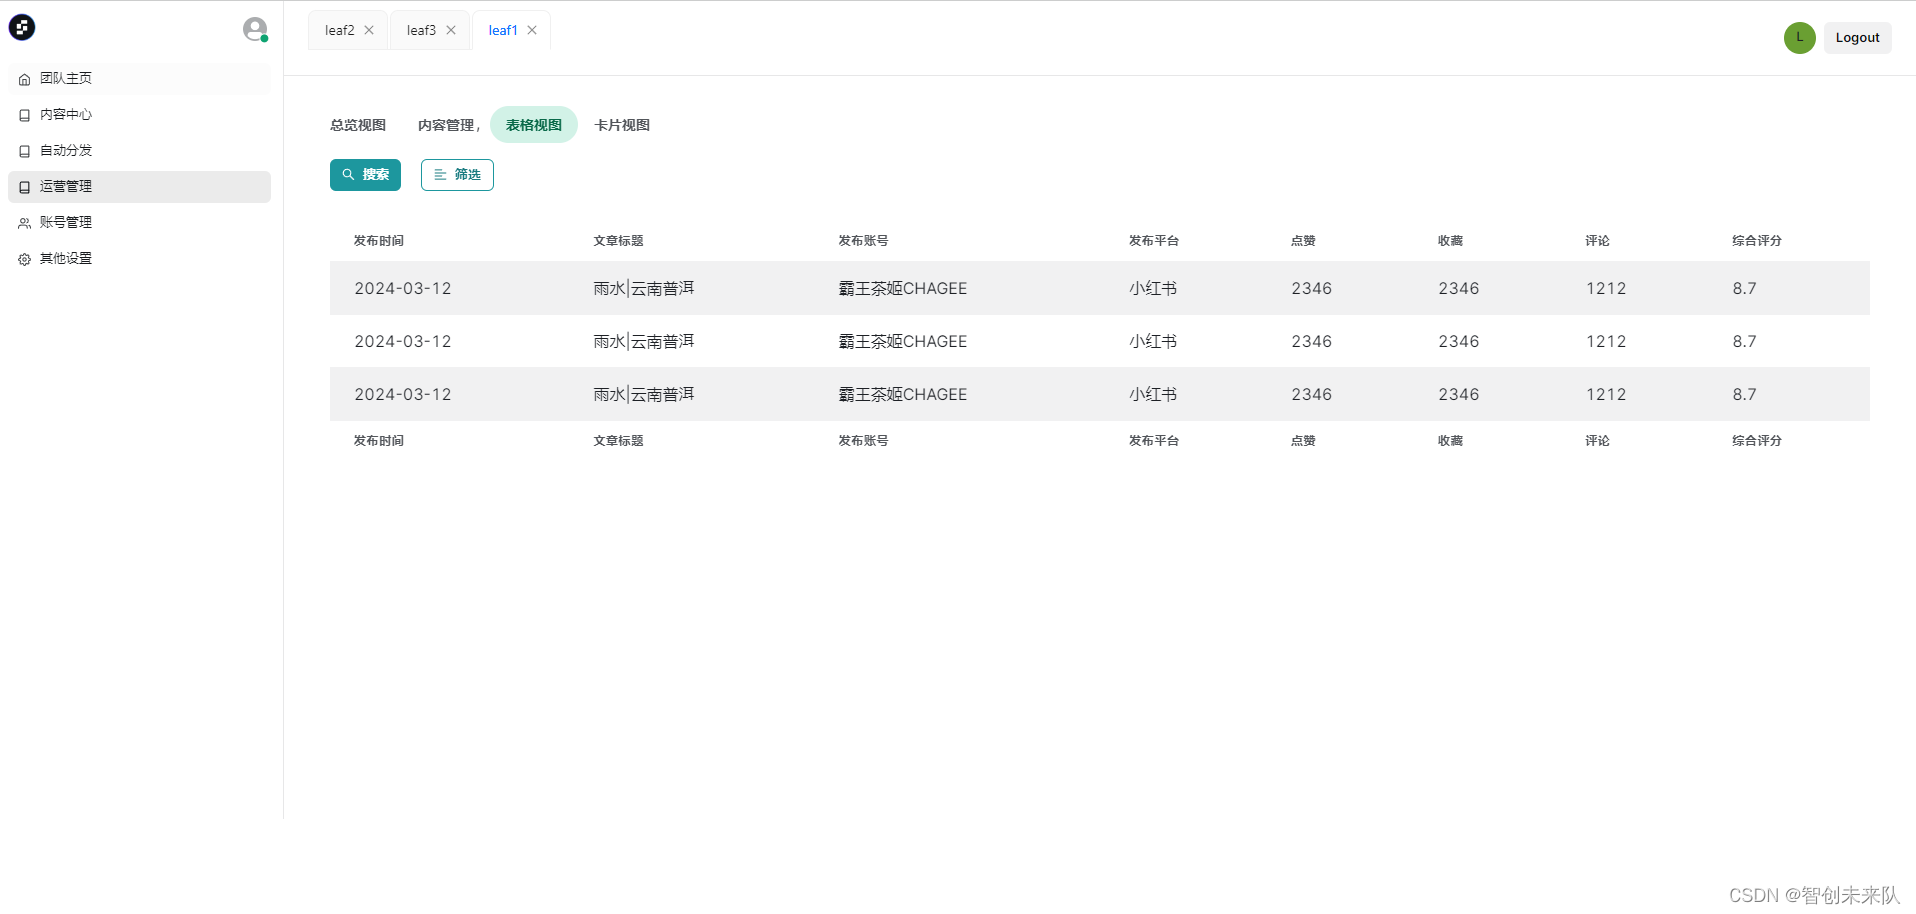
Task: Open the user profile avatar in the sidebar
Action: [255, 29]
